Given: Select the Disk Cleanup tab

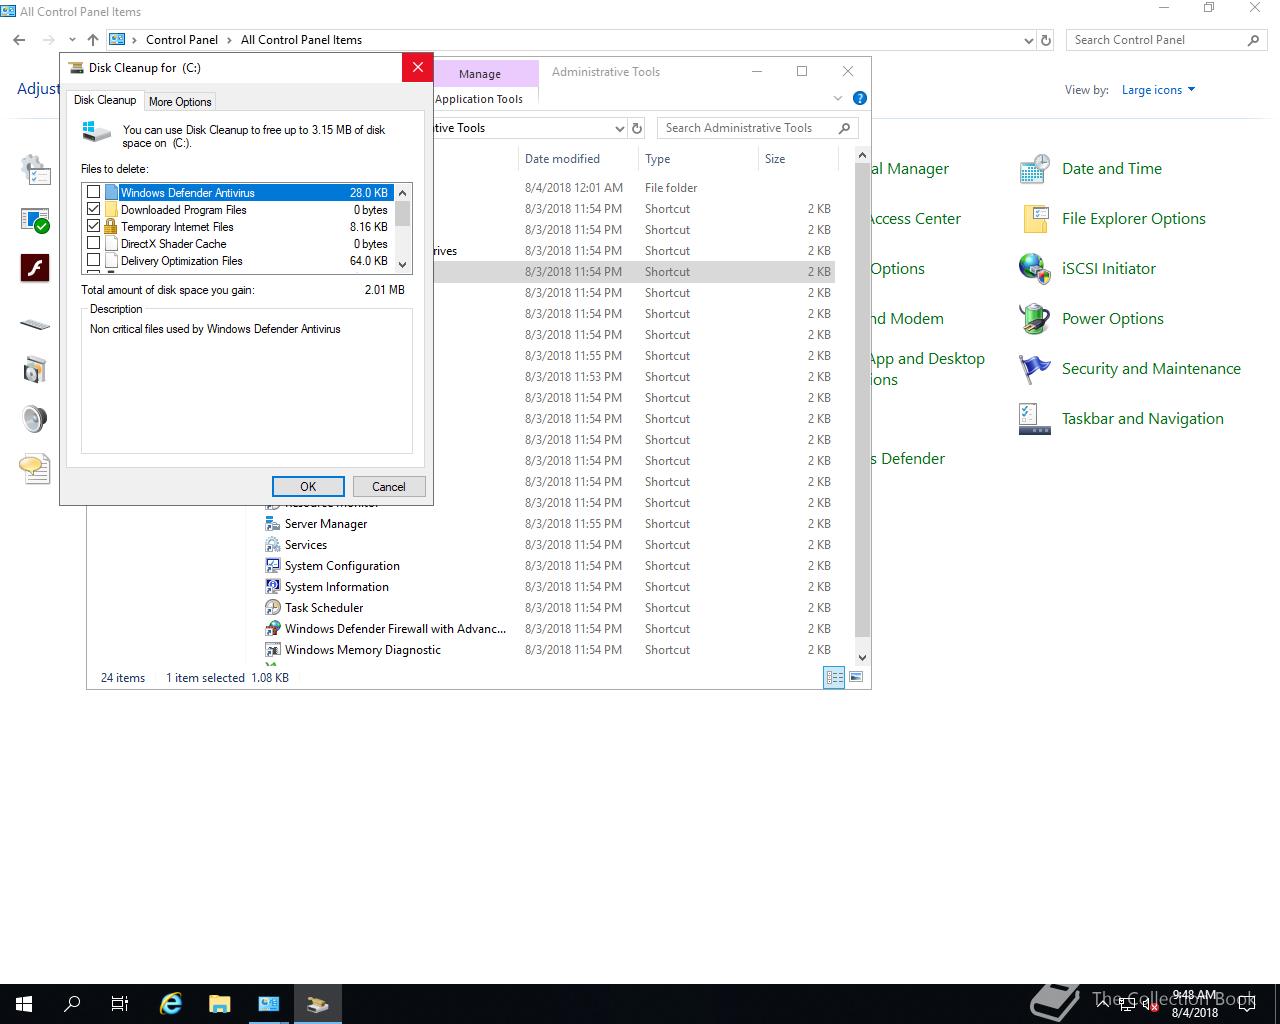Looking at the screenshot, I should (105, 100).
